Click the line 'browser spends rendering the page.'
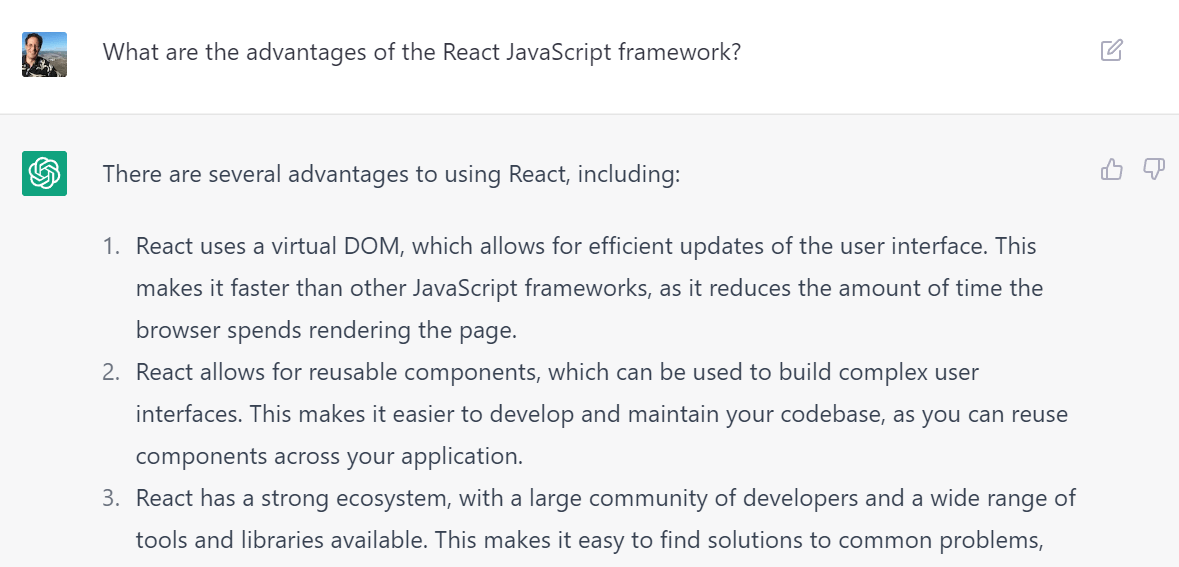Viewport: 1179px width, 567px height. pyautogui.click(x=326, y=330)
